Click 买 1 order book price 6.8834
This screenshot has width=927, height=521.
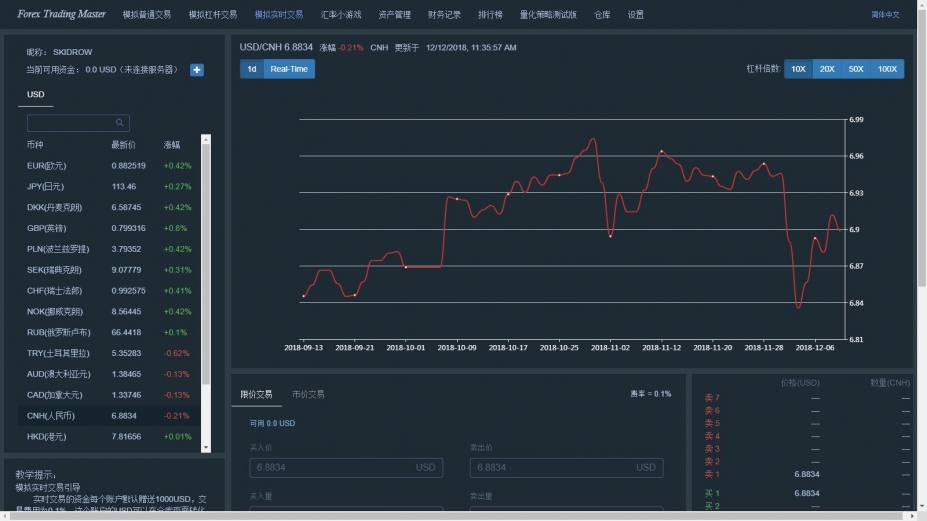(806, 493)
